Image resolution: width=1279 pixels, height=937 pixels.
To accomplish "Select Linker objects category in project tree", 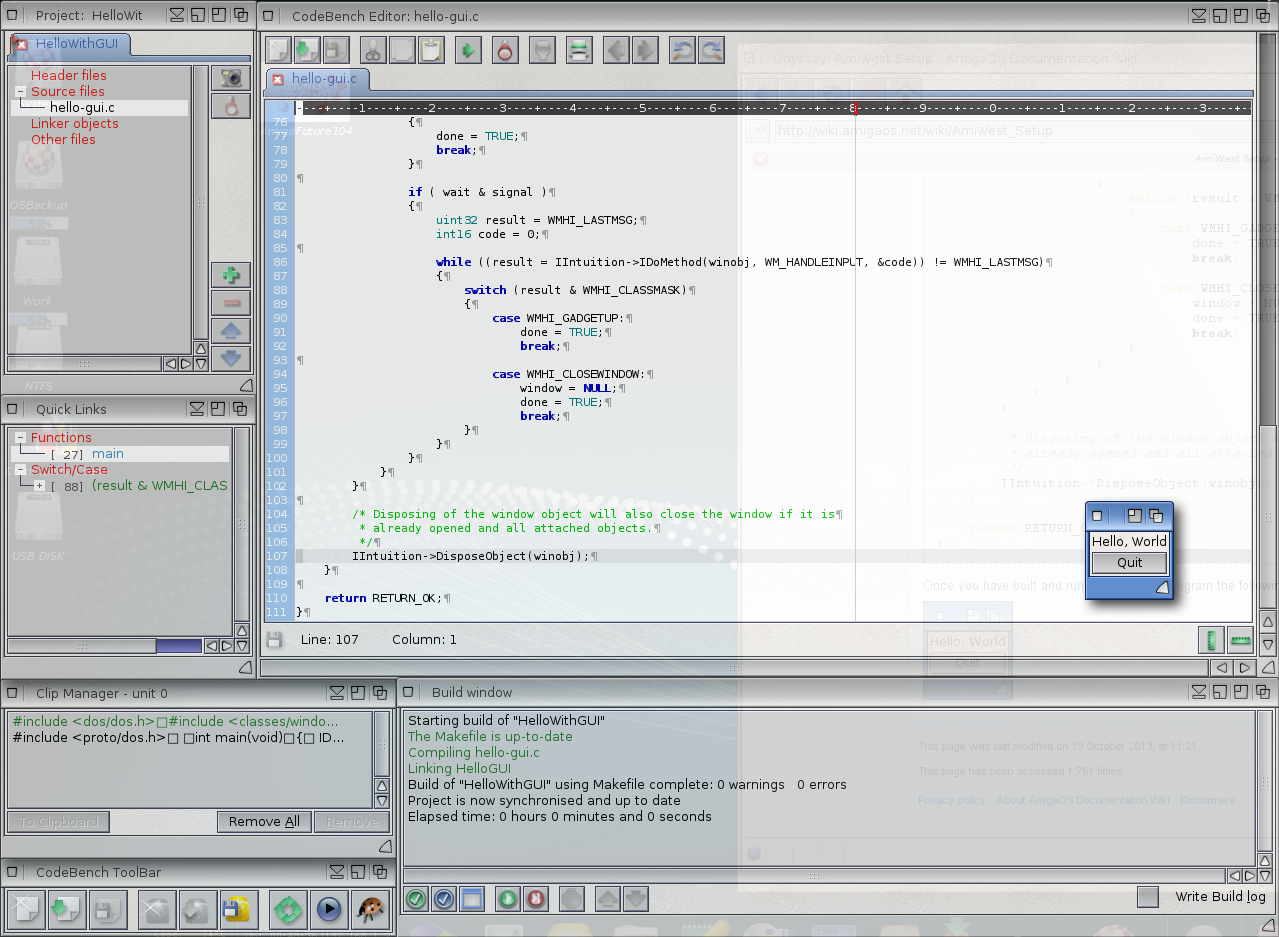I will (74, 123).
